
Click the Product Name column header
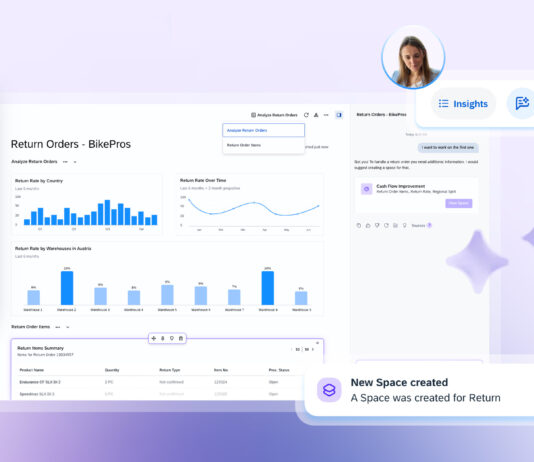click(x=32, y=370)
